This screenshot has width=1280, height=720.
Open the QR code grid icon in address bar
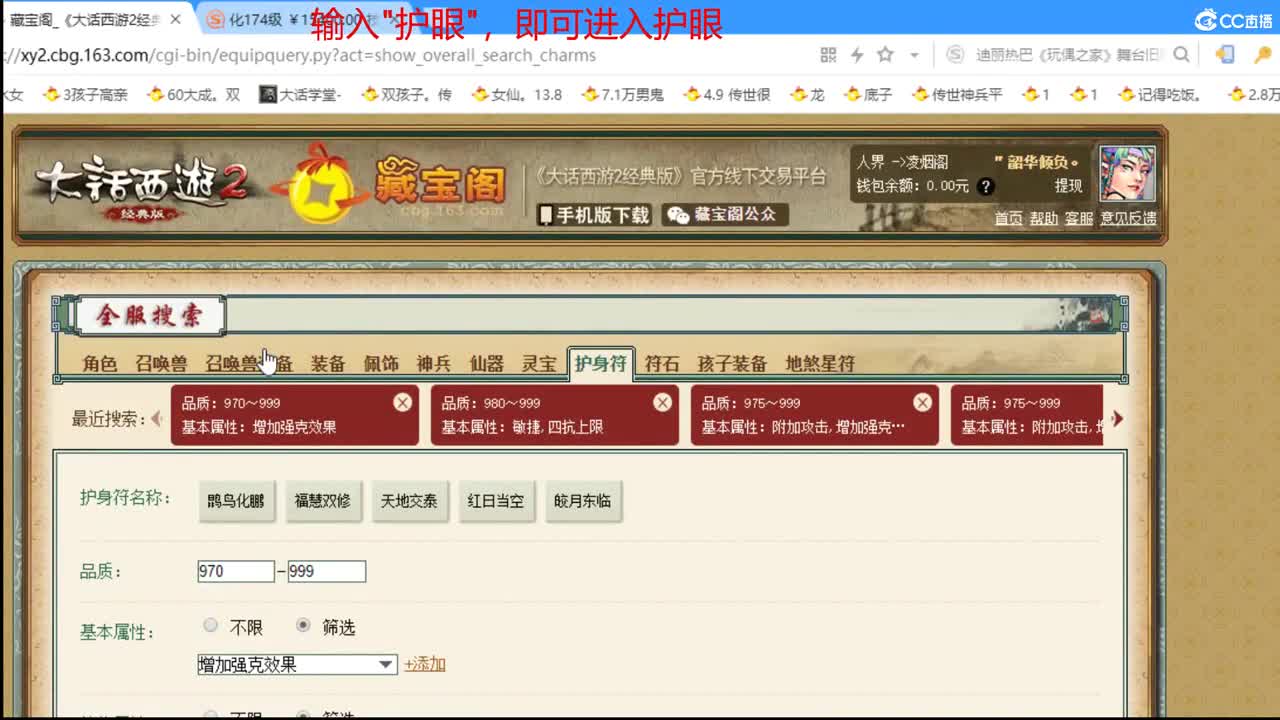click(x=828, y=55)
